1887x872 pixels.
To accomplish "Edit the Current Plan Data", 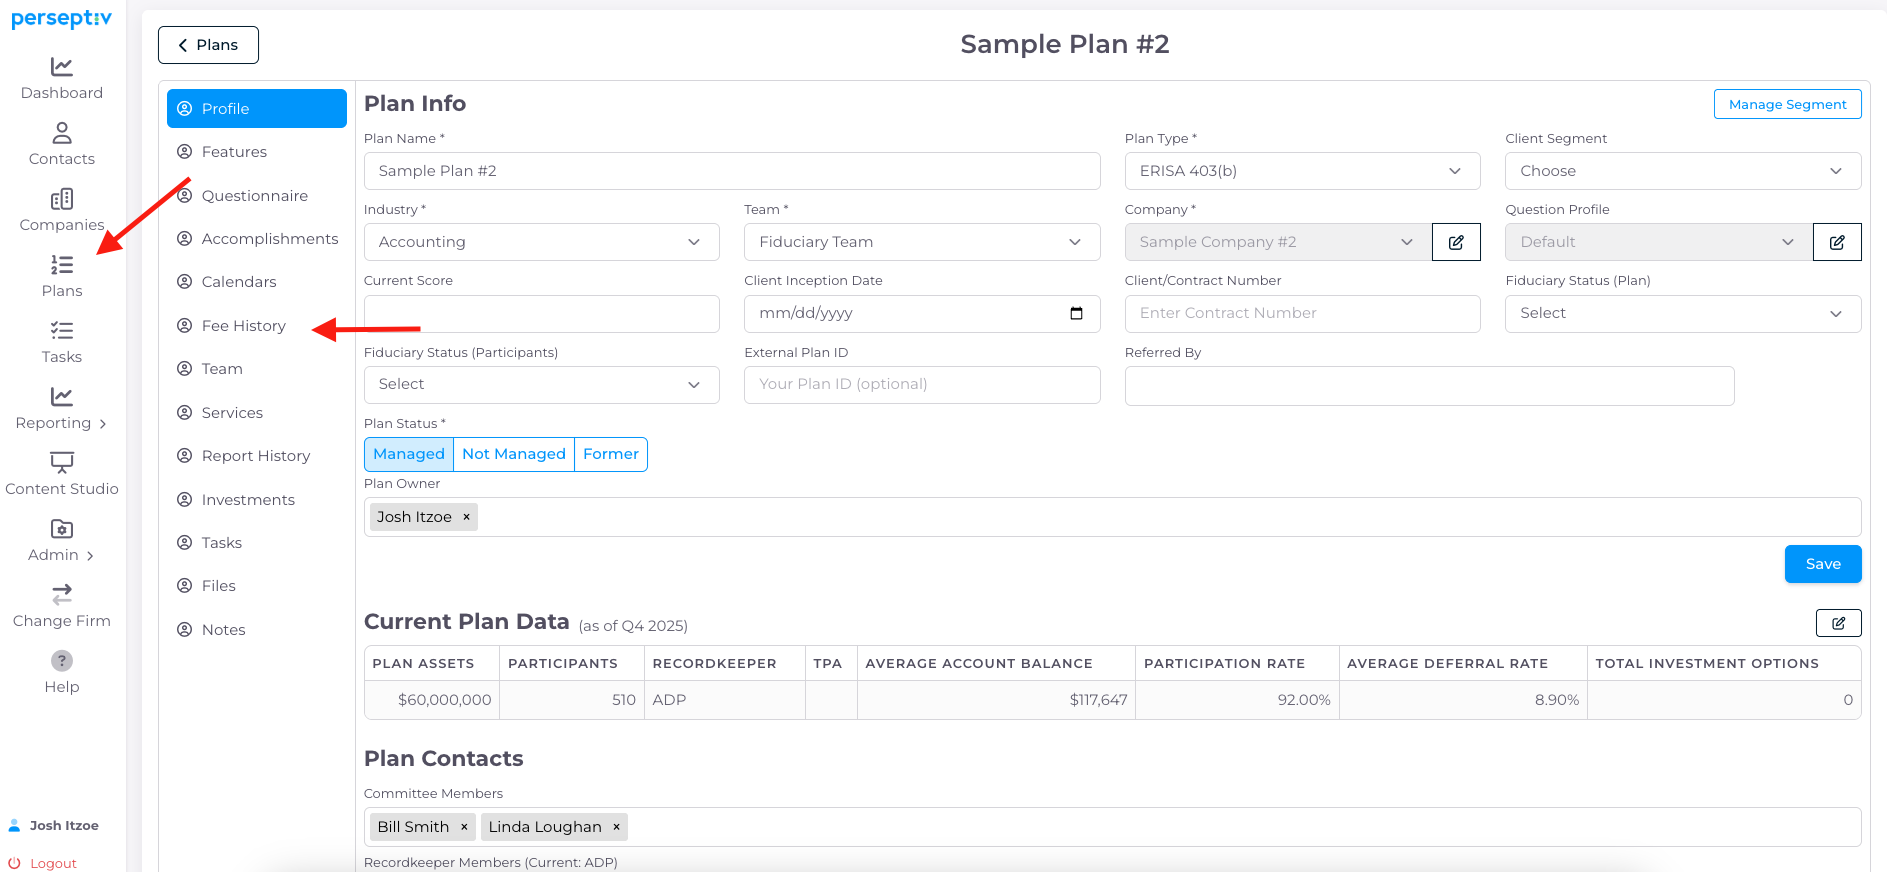I will (x=1838, y=623).
